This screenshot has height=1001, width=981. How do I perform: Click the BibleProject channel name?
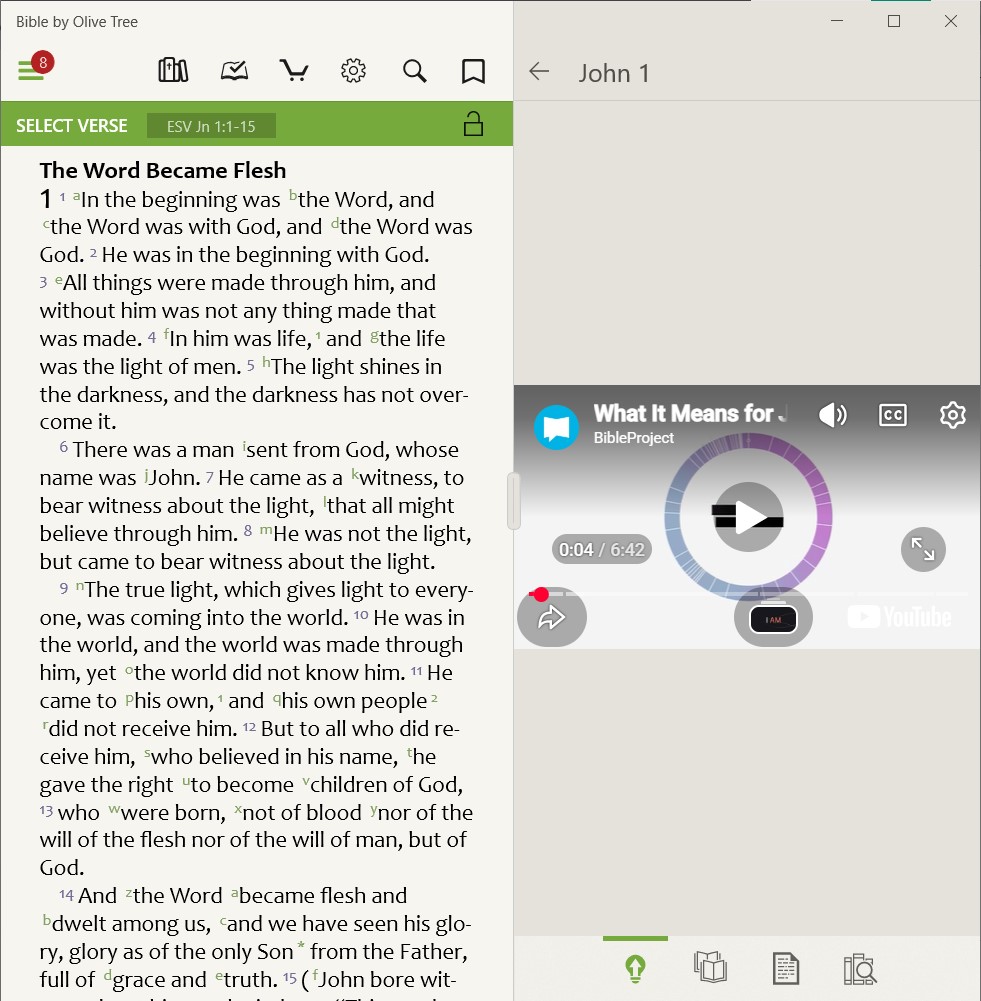(x=633, y=438)
